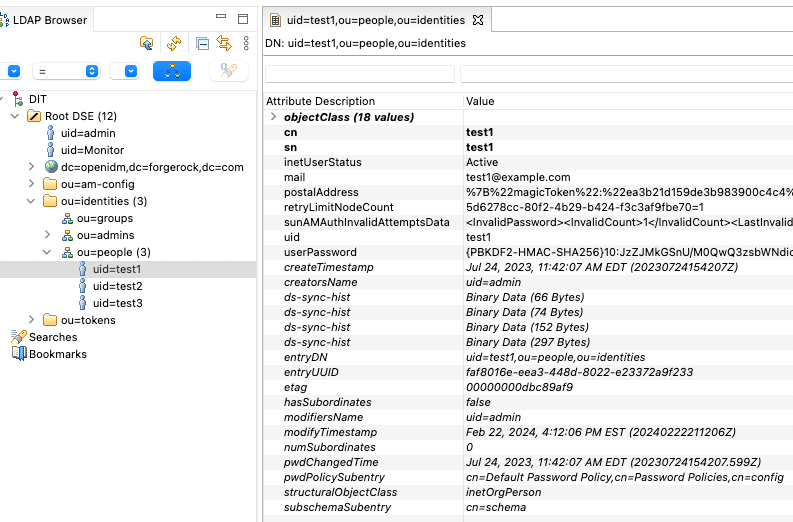Select the userPassword attribute row
The height and width of the screenshot is (522, 793).
coord(528,252)
